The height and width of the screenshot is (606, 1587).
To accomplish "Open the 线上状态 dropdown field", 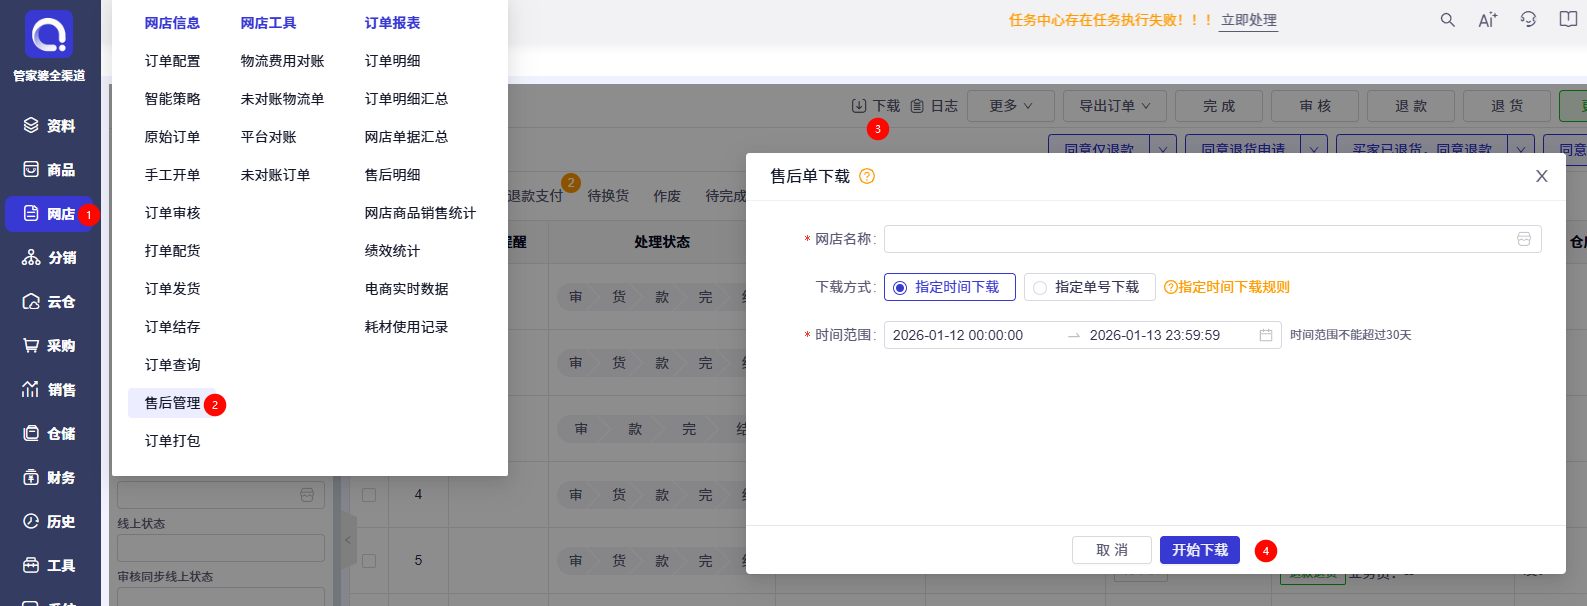I will point(221,548).
